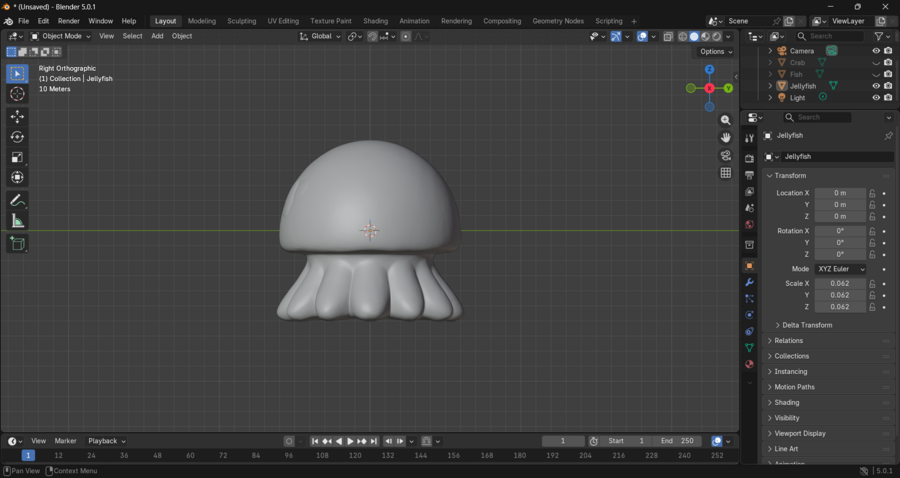Activate the Cursor tool

17,94
